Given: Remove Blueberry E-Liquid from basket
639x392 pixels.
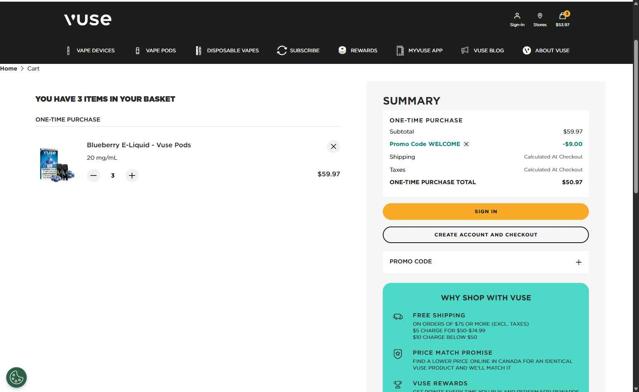Looking at the screenshot, I should click(x=333, y=146).
